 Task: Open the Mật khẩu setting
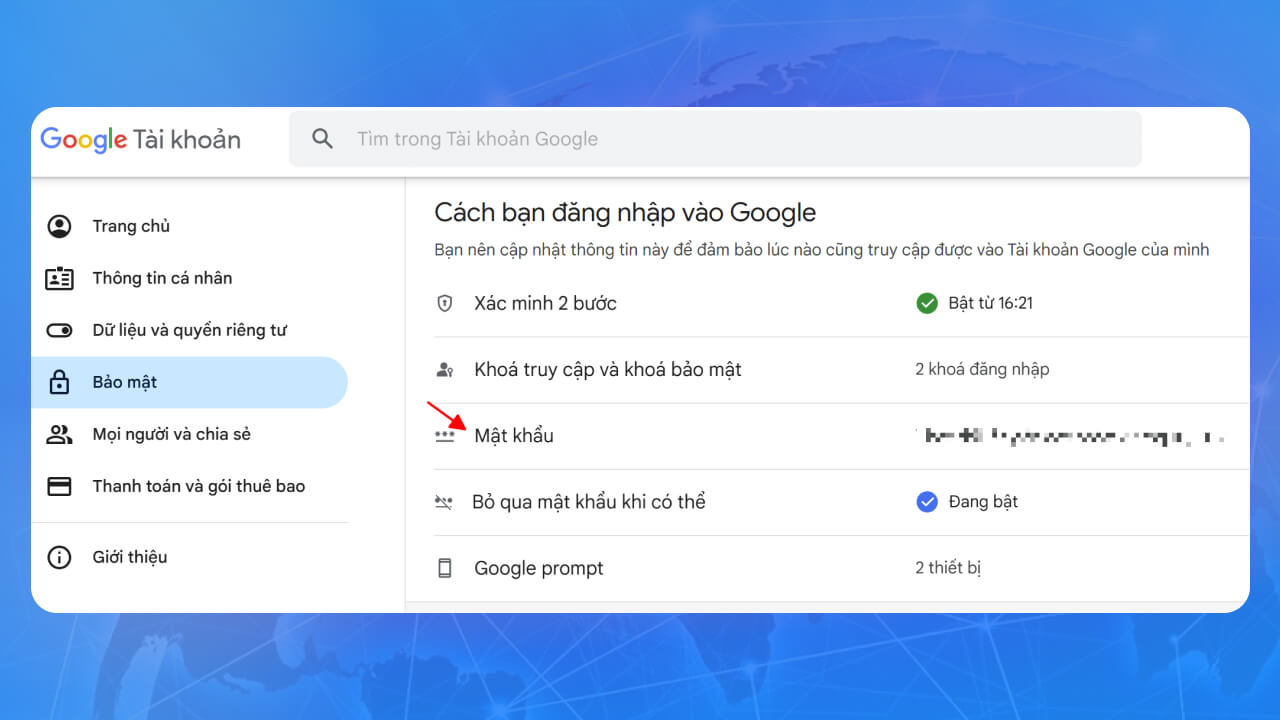coord(841,436)
